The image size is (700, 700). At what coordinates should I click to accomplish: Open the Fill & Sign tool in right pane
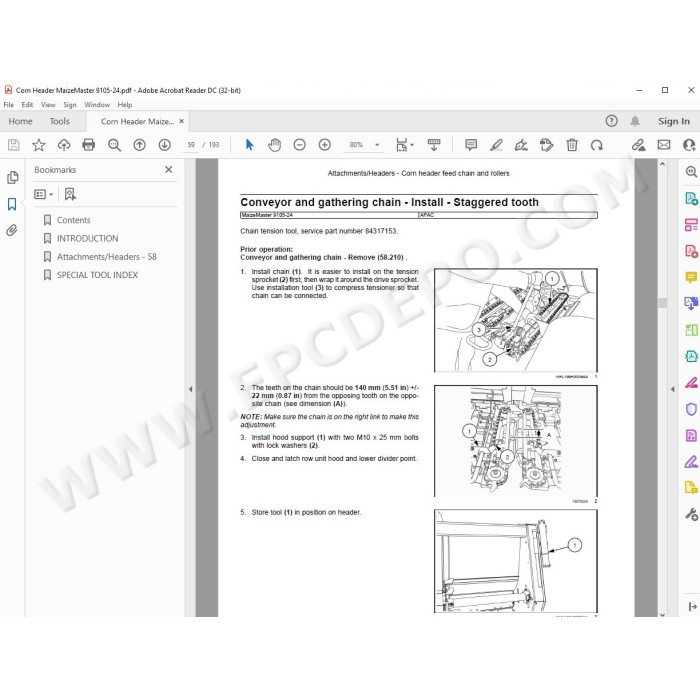click(x=691, y=462)
